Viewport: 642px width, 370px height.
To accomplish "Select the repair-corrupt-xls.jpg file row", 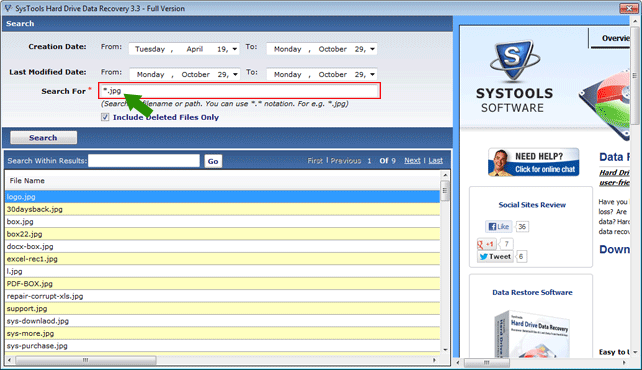I will 223,296.
